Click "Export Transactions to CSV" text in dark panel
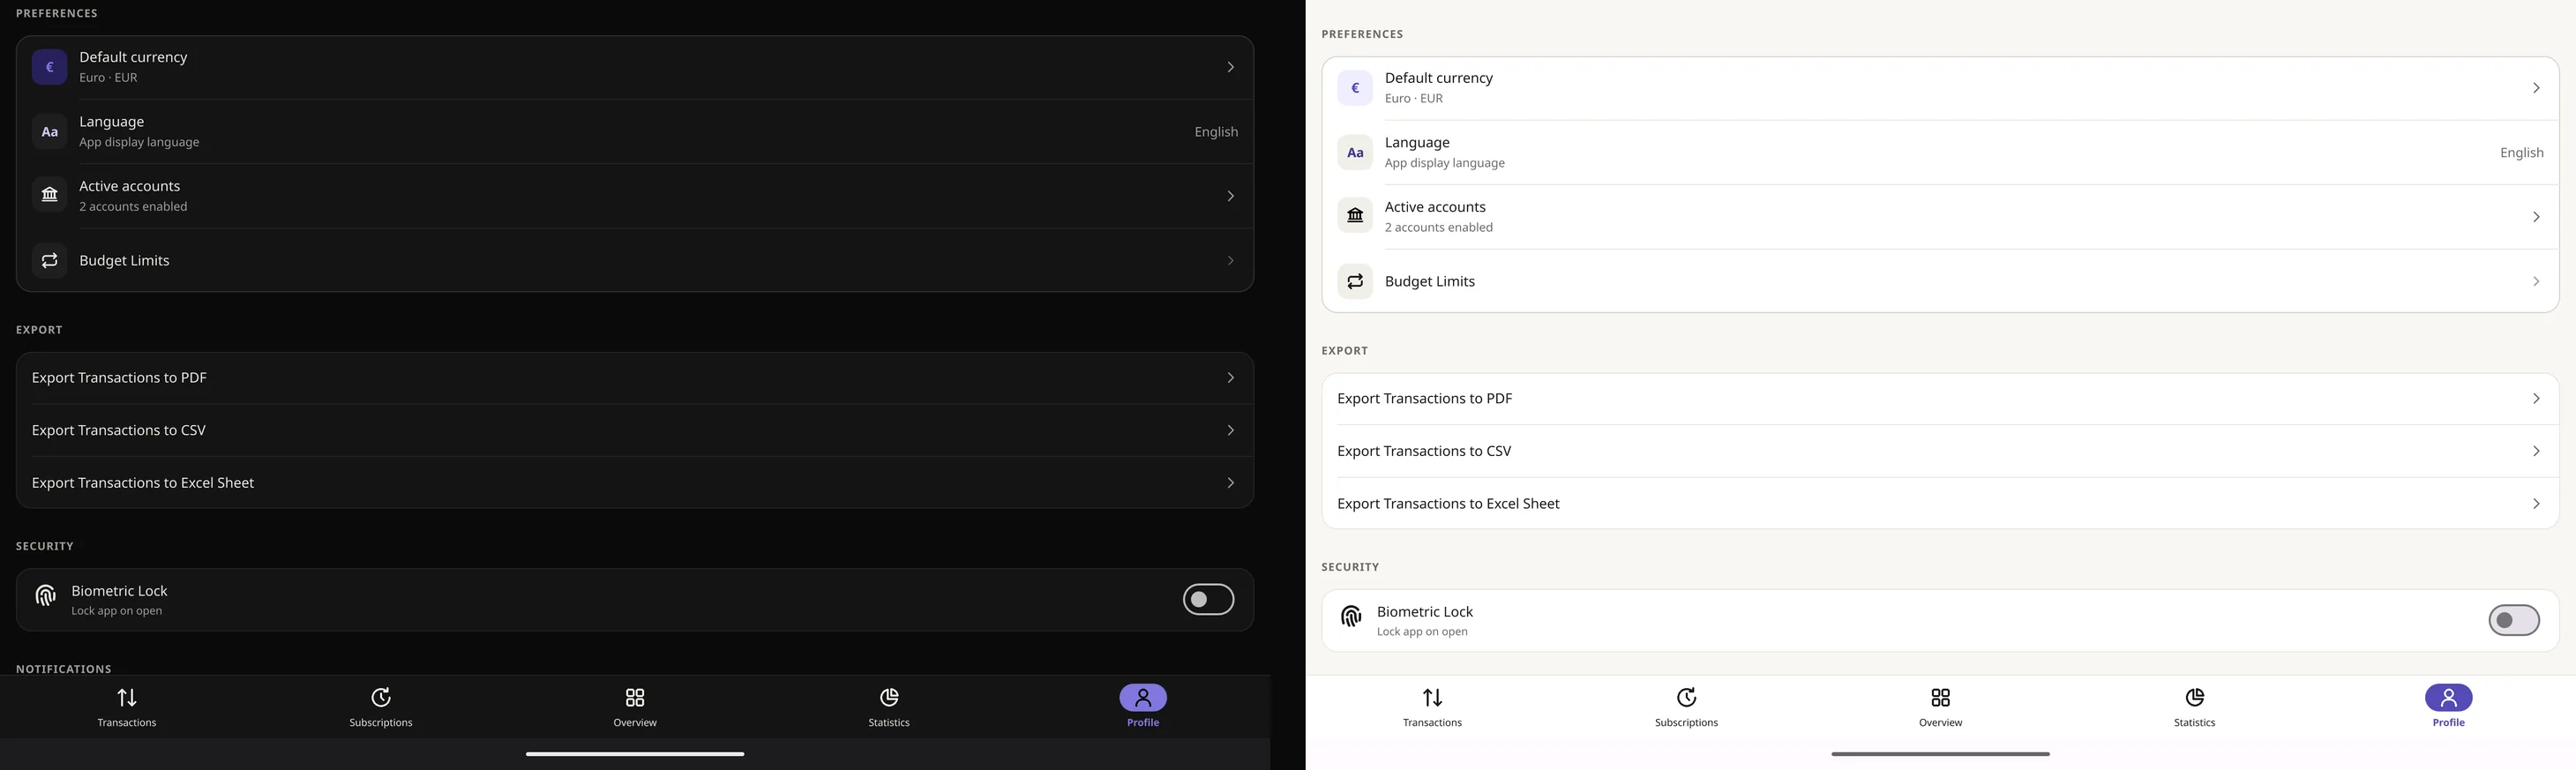This screenshot has width=2576, height=770. click(x=119, y=430)
